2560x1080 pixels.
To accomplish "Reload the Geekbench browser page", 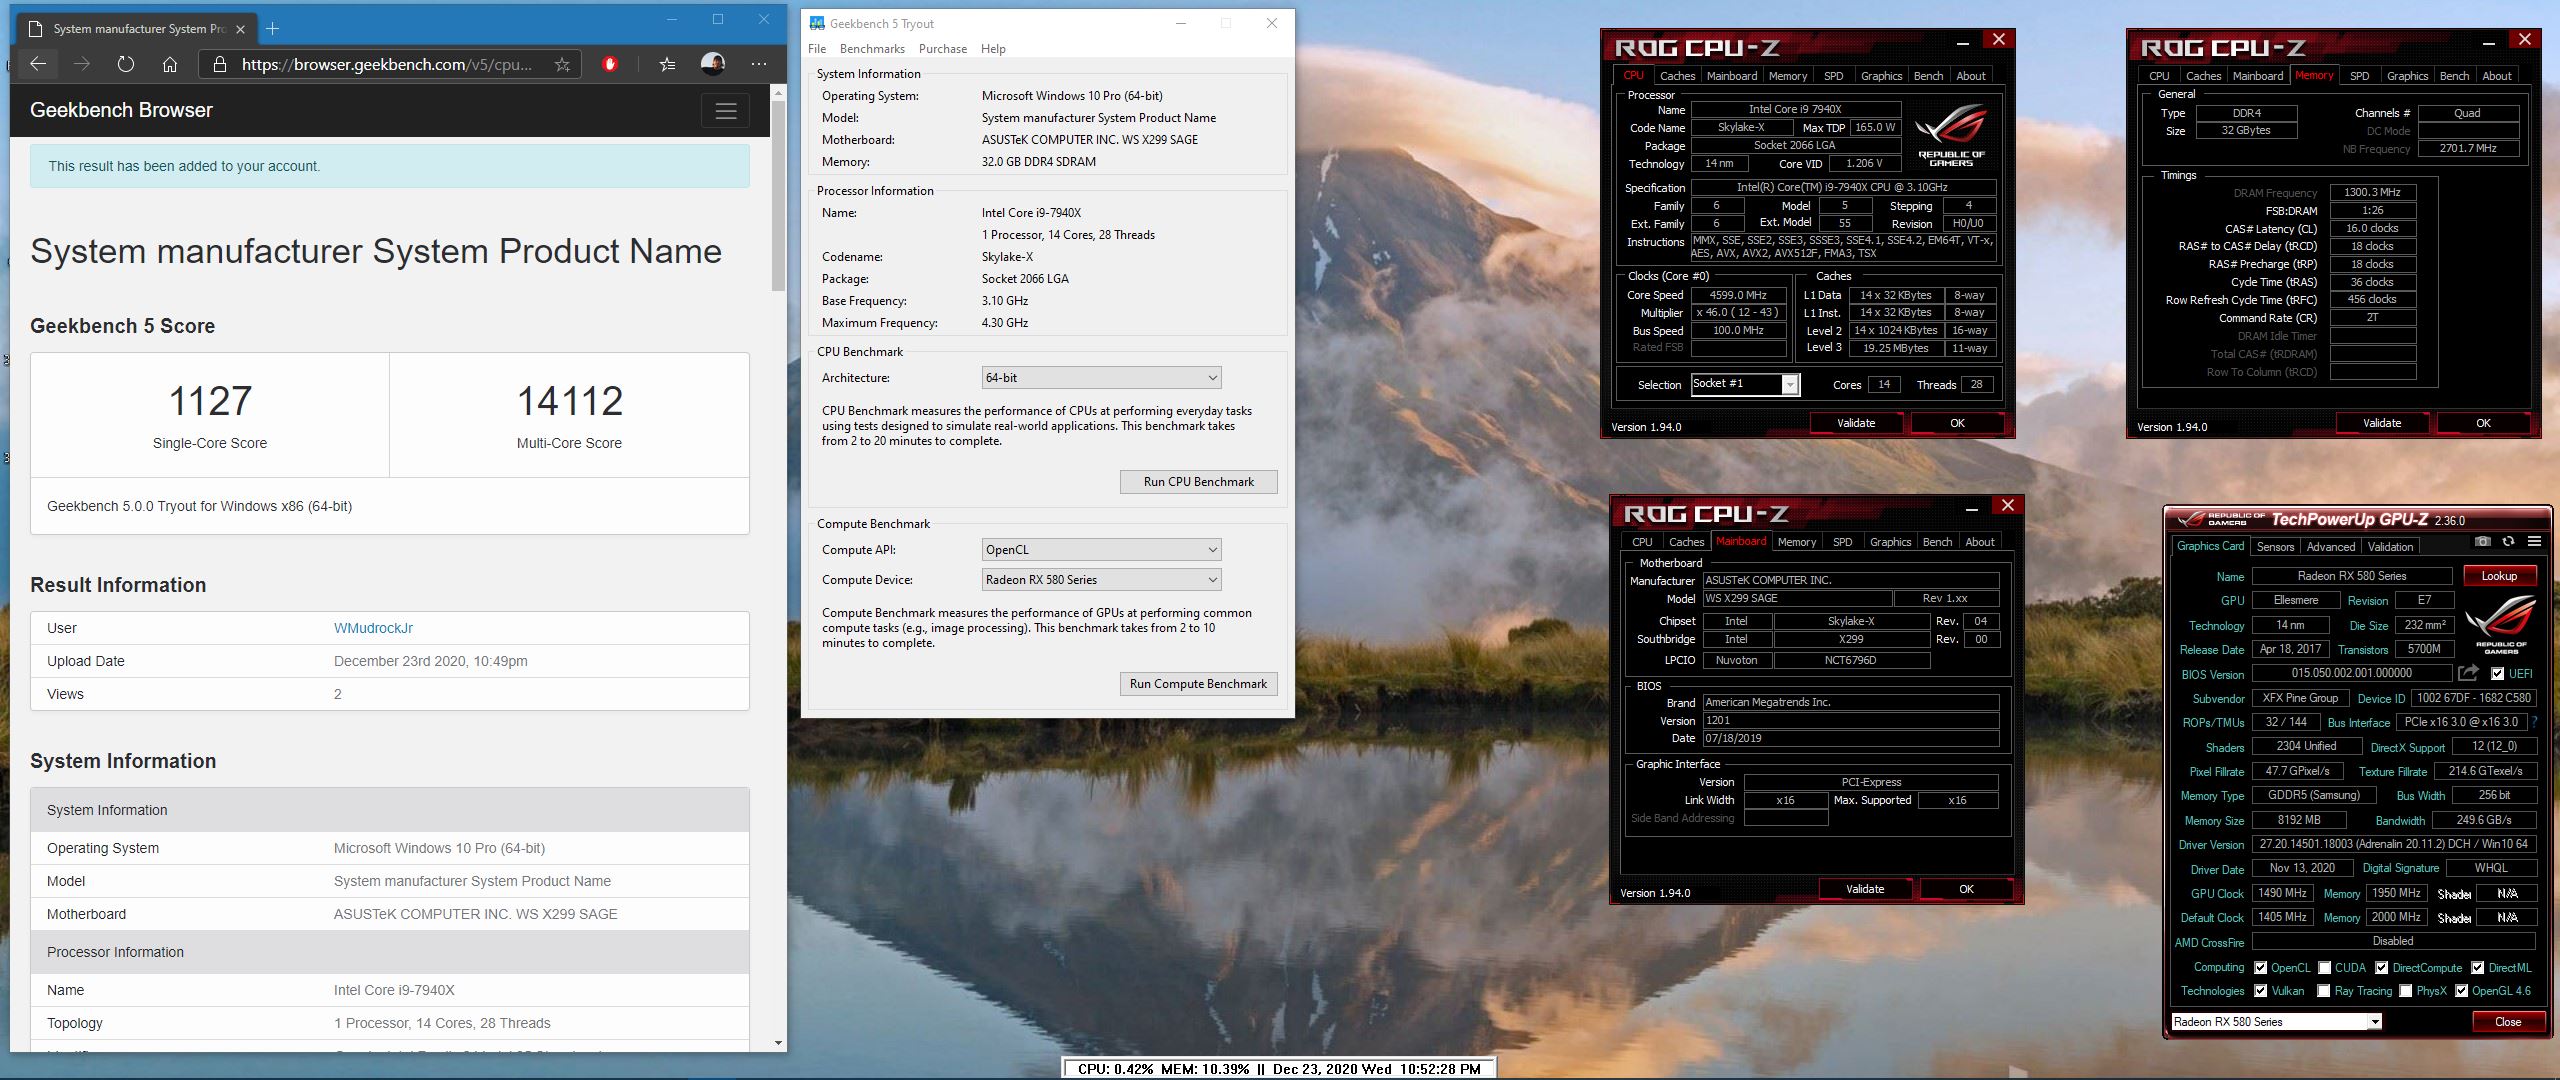I will 126,64.
